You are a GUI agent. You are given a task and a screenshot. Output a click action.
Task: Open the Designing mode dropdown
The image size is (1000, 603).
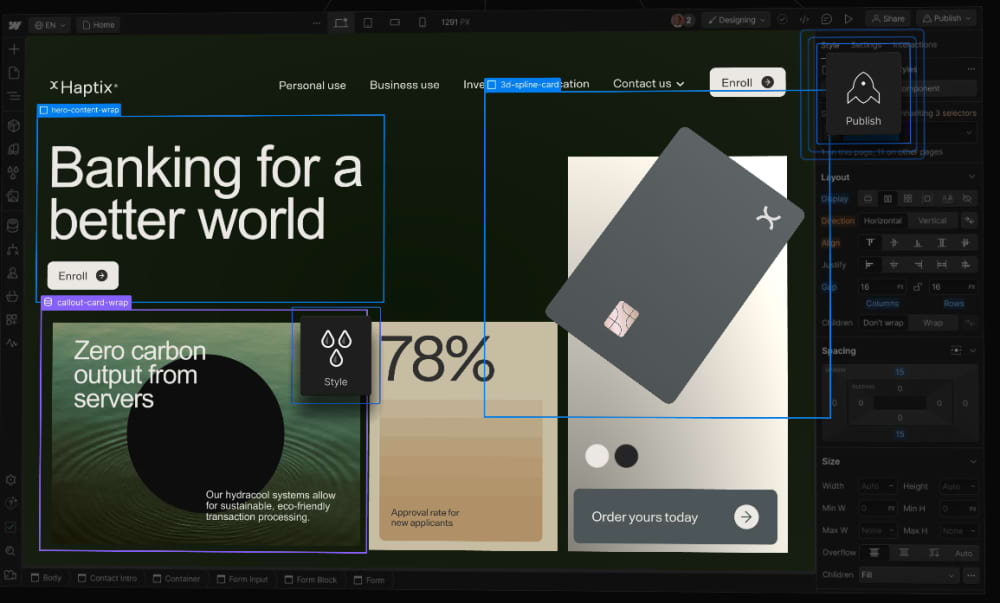(x=736, y=20)
